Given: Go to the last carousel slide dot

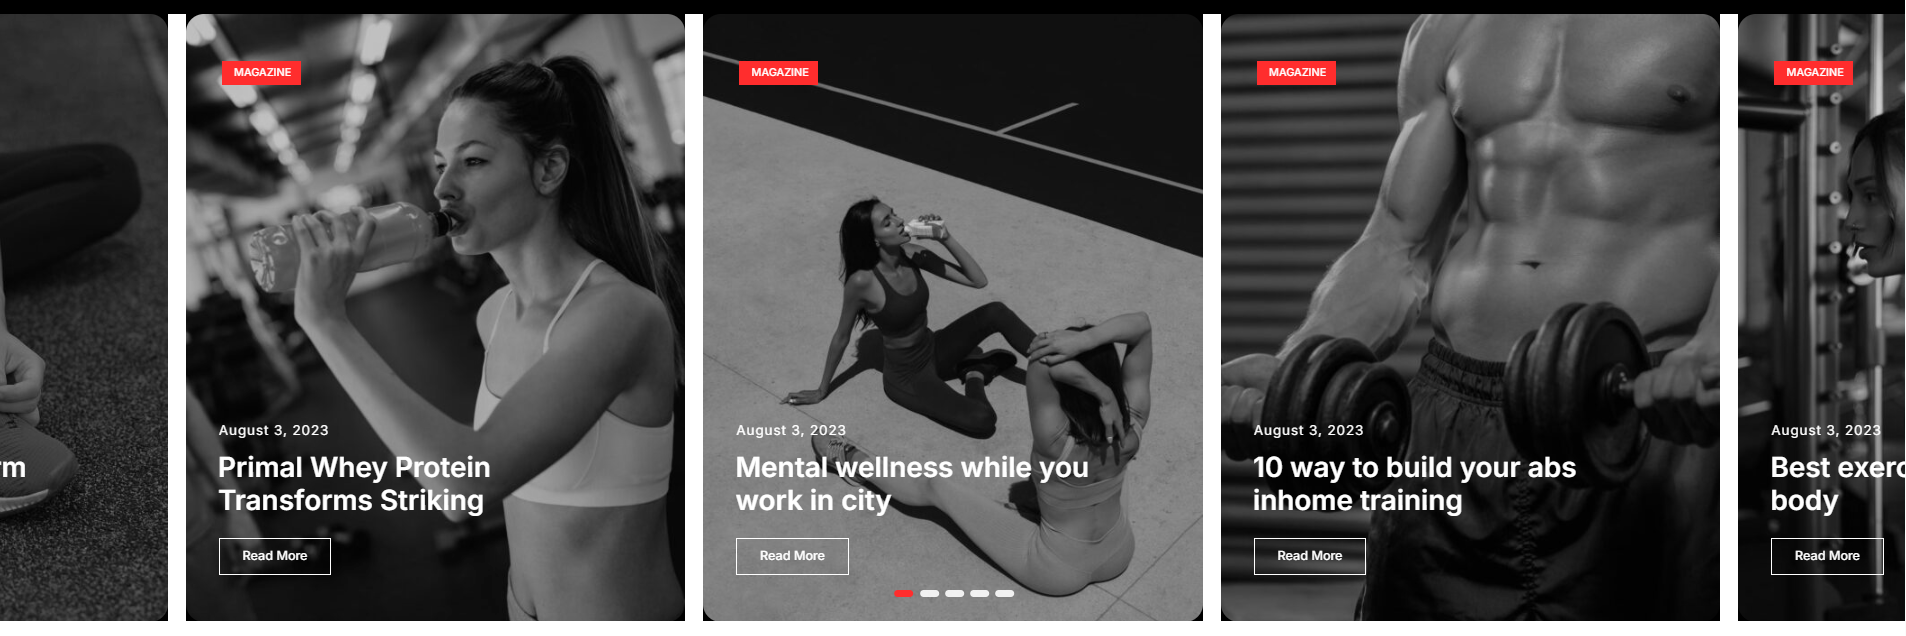Looking at the screenshot, I should point(1005,594).
